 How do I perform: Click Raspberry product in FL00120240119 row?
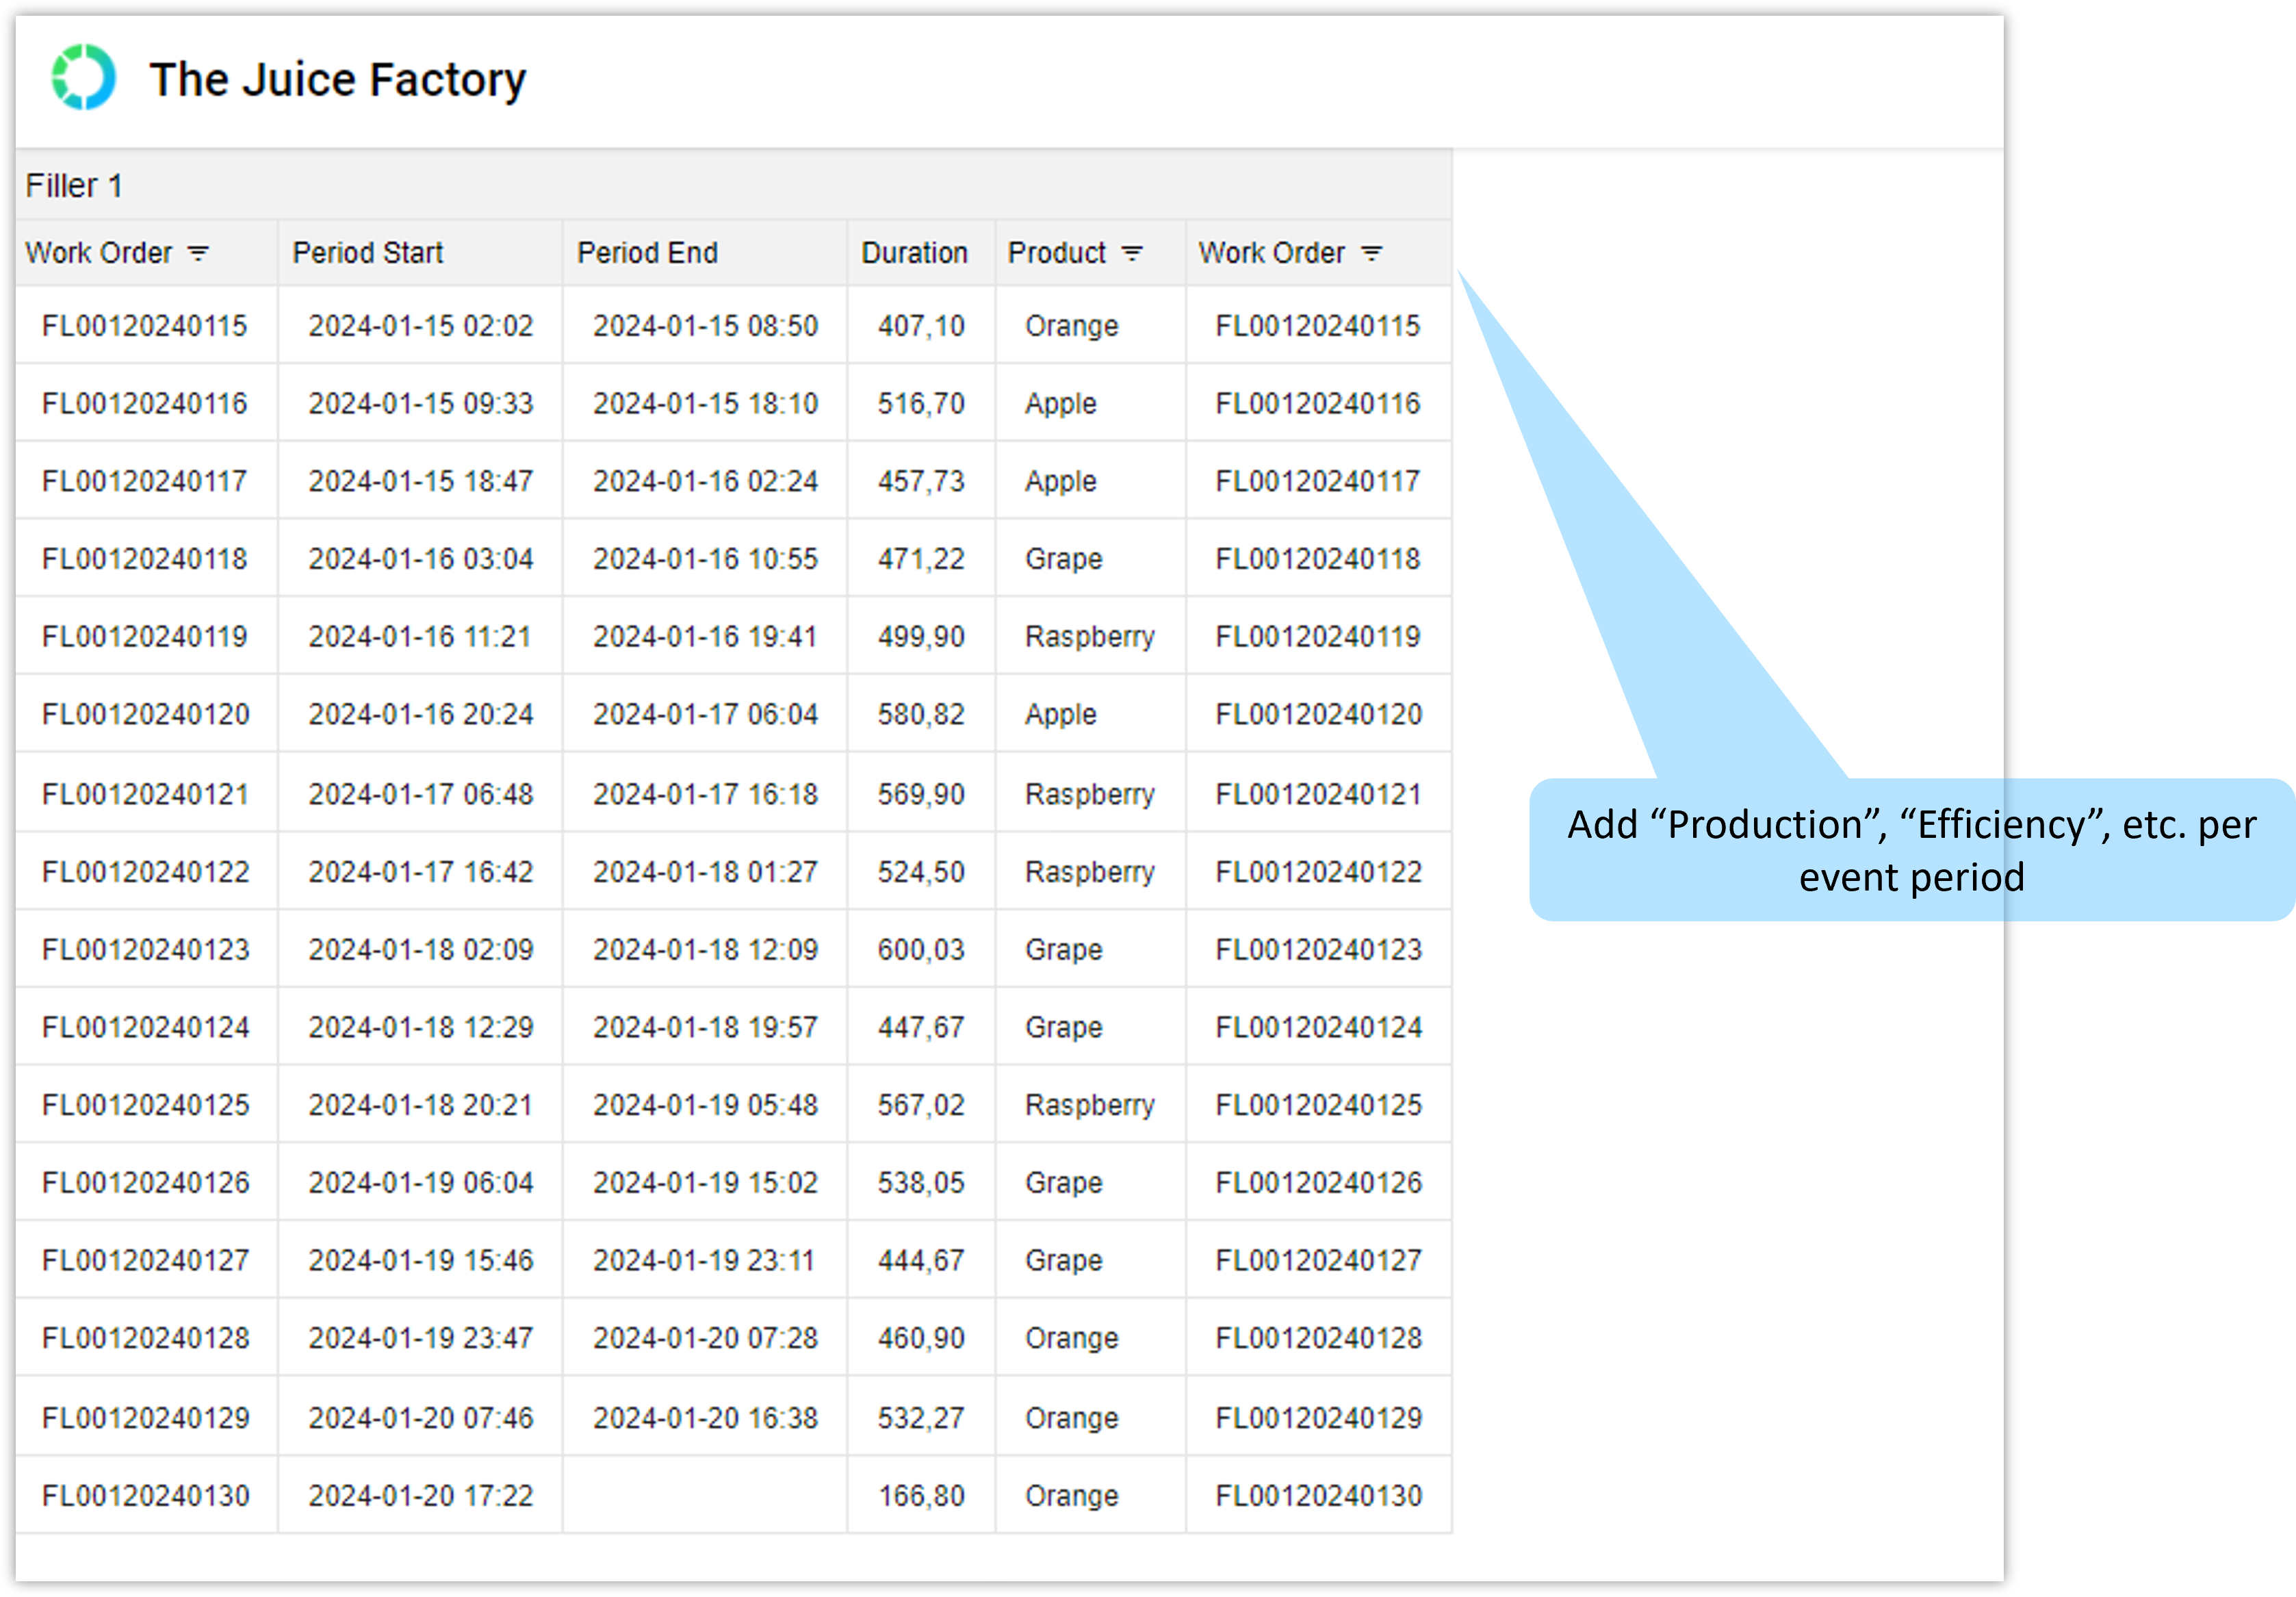point(1090,638)
